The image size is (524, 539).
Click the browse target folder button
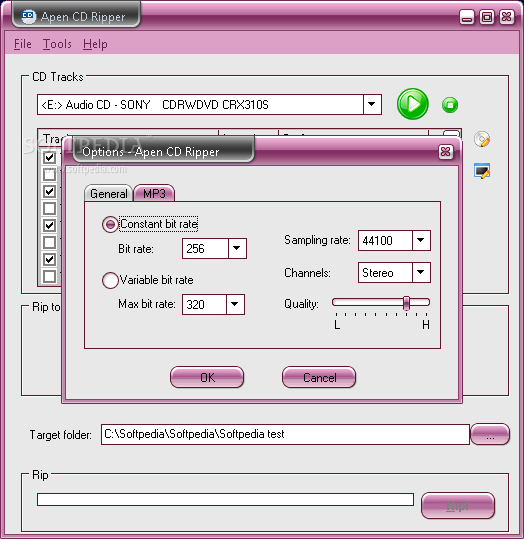click(x=490, y=434)
